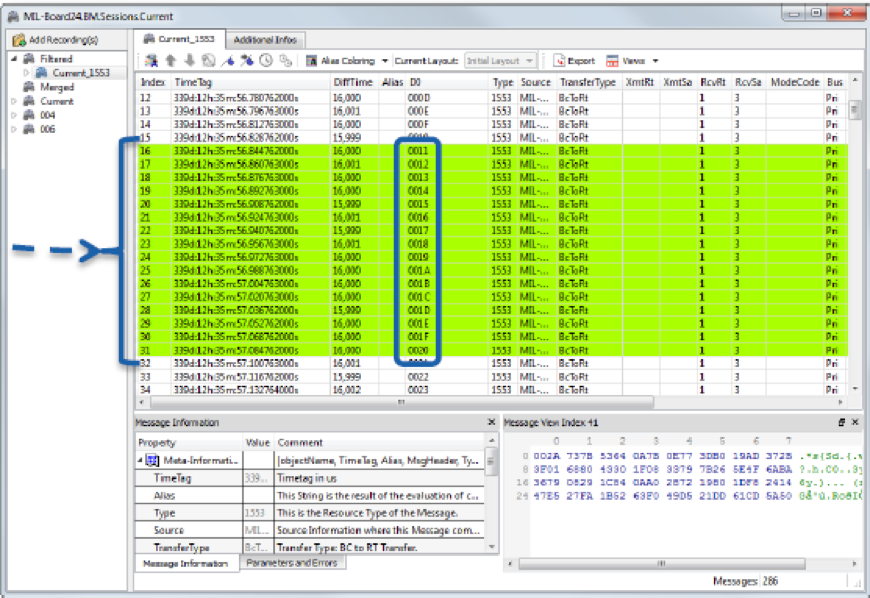Click the first toolbar icon before the up arrow

pos(151,60)
